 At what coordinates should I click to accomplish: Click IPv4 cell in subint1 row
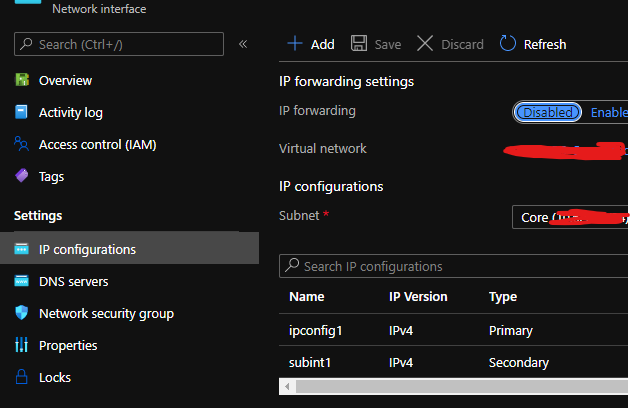[401, 363]
